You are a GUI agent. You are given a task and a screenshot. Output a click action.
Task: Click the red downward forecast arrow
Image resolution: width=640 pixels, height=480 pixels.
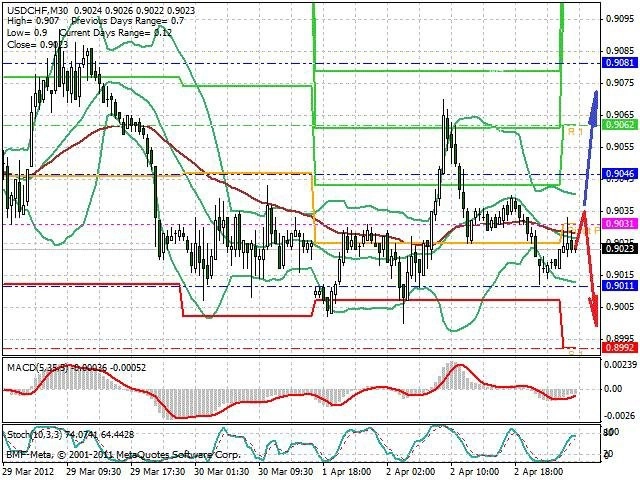coord(589,269)
